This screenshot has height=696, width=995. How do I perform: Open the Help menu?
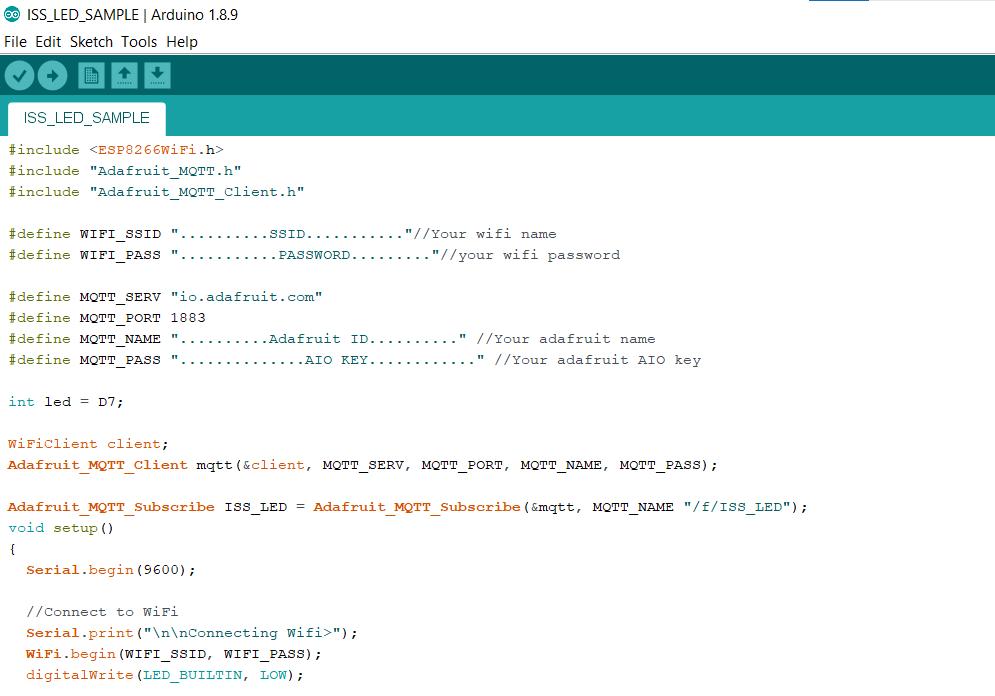point(182,42)
